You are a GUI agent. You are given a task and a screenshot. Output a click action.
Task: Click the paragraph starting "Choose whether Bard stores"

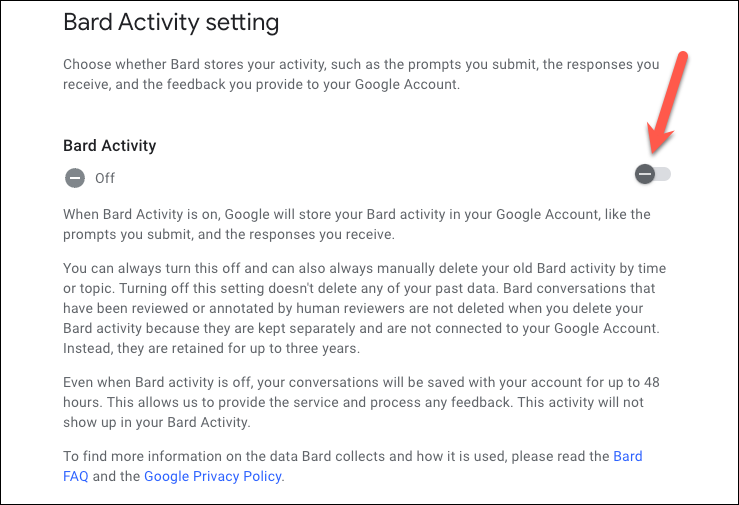[361, 74]
